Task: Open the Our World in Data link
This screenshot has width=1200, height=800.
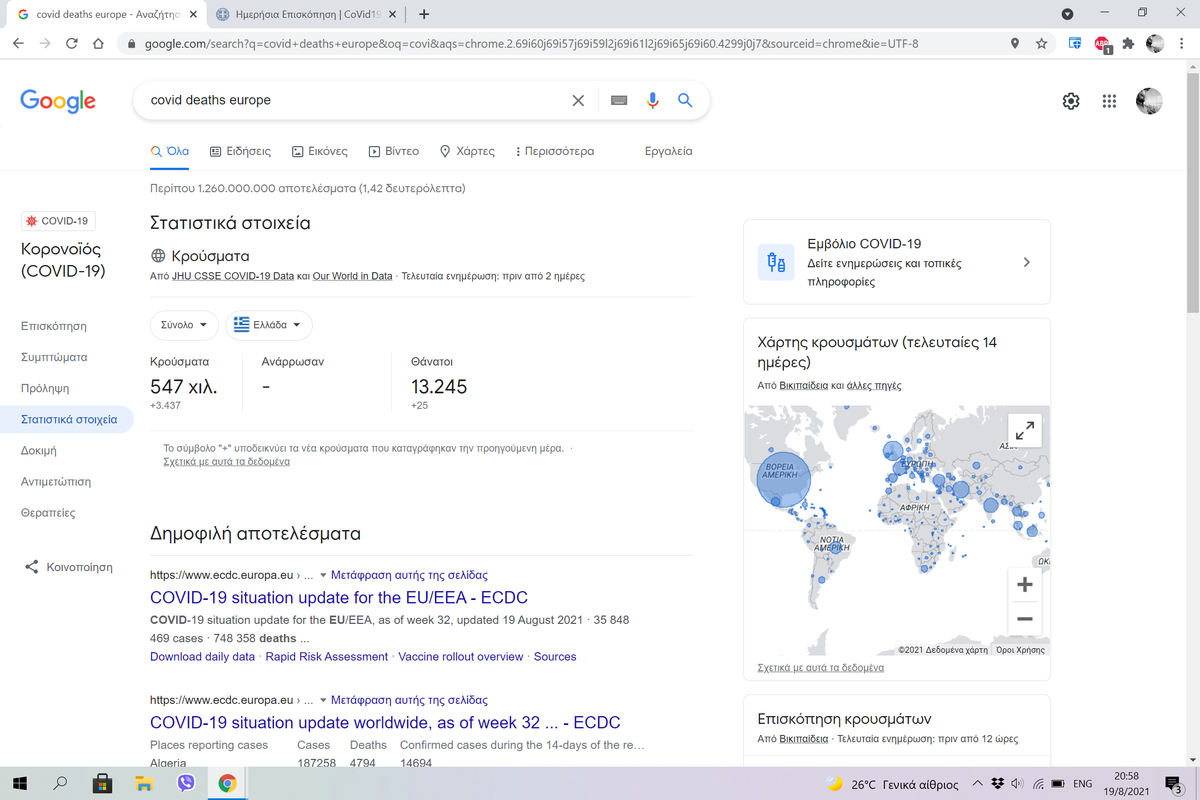Action: tap(352, 276)
